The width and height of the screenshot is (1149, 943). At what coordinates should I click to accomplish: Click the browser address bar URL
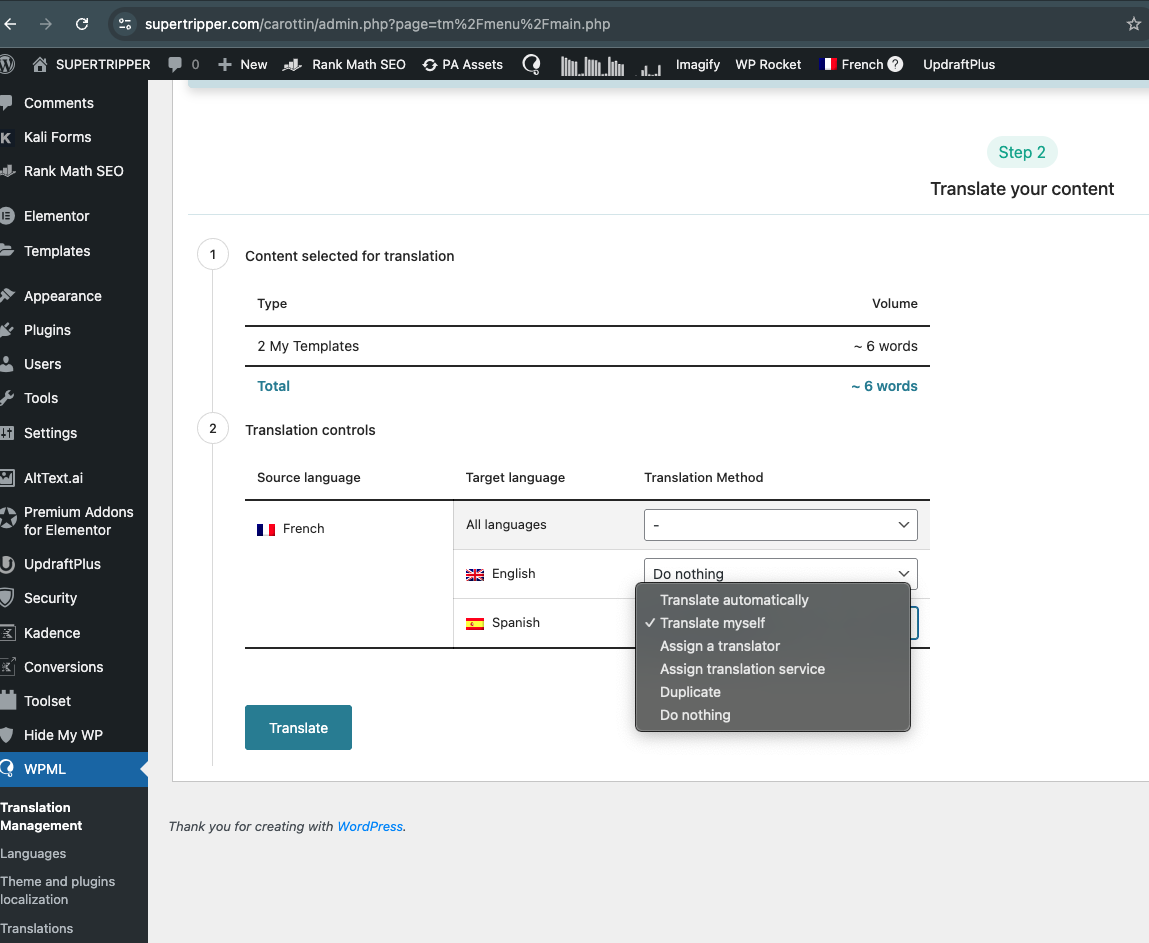tap(377, 24)
